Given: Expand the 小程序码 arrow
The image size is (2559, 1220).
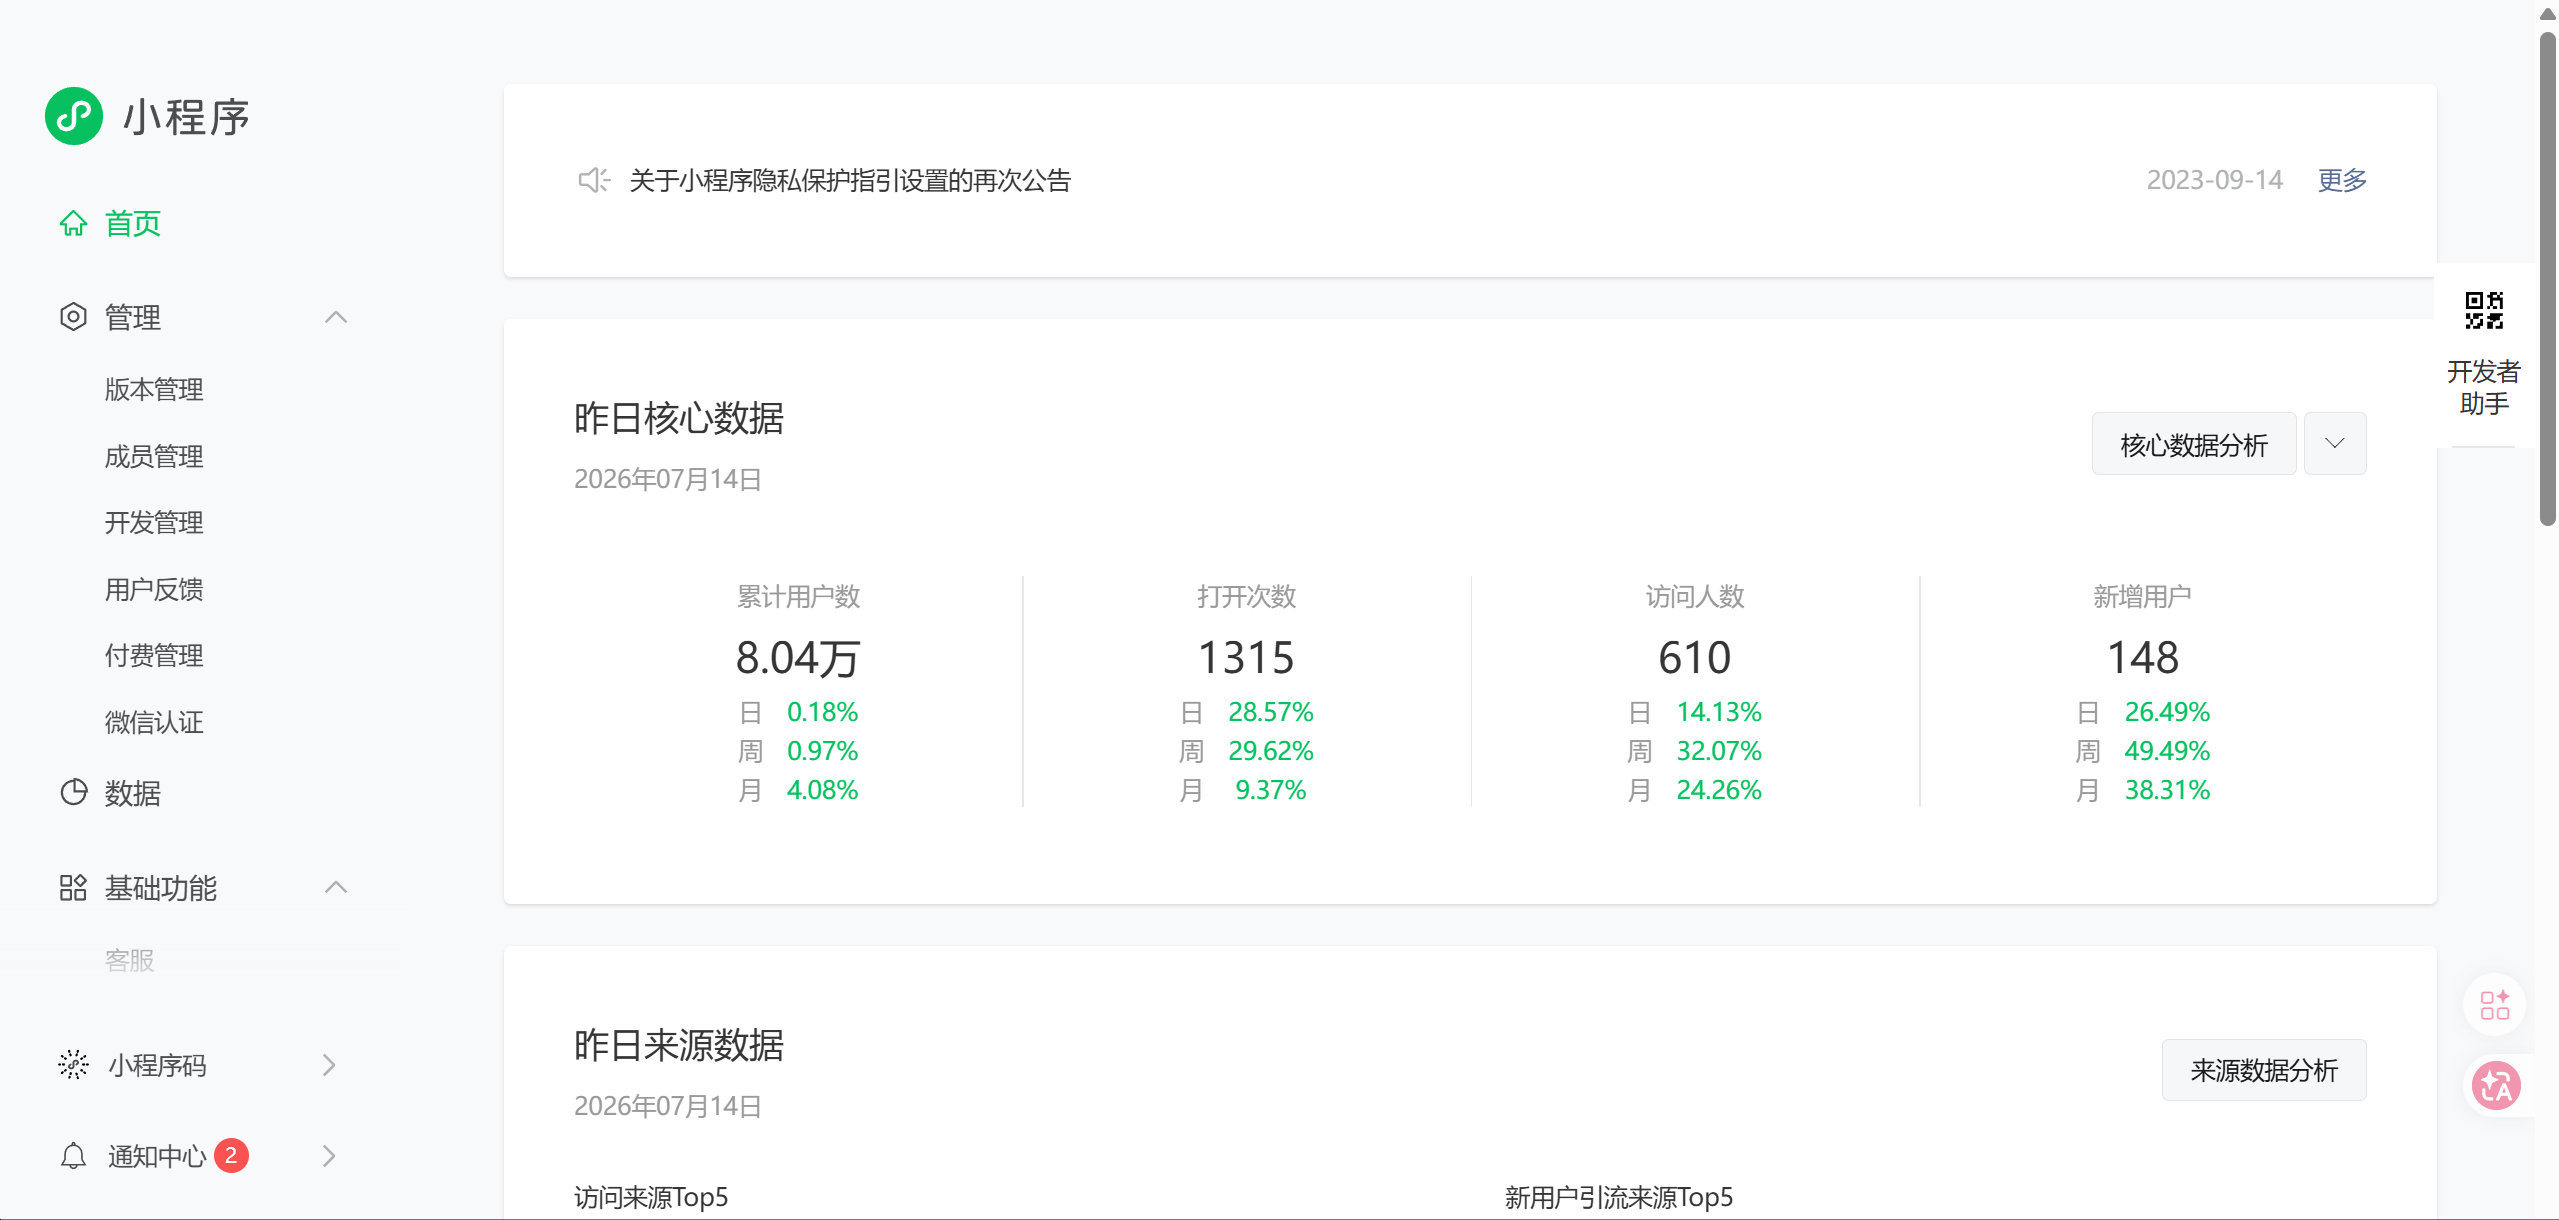Looking at the screenshot, I should point(329,1065).
